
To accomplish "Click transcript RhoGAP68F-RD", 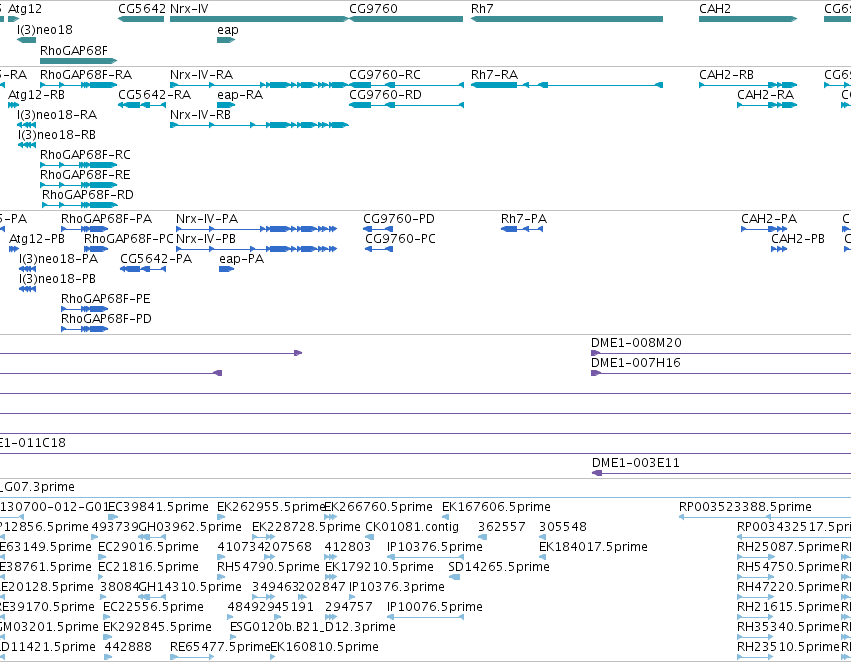I will pos(88,194).
